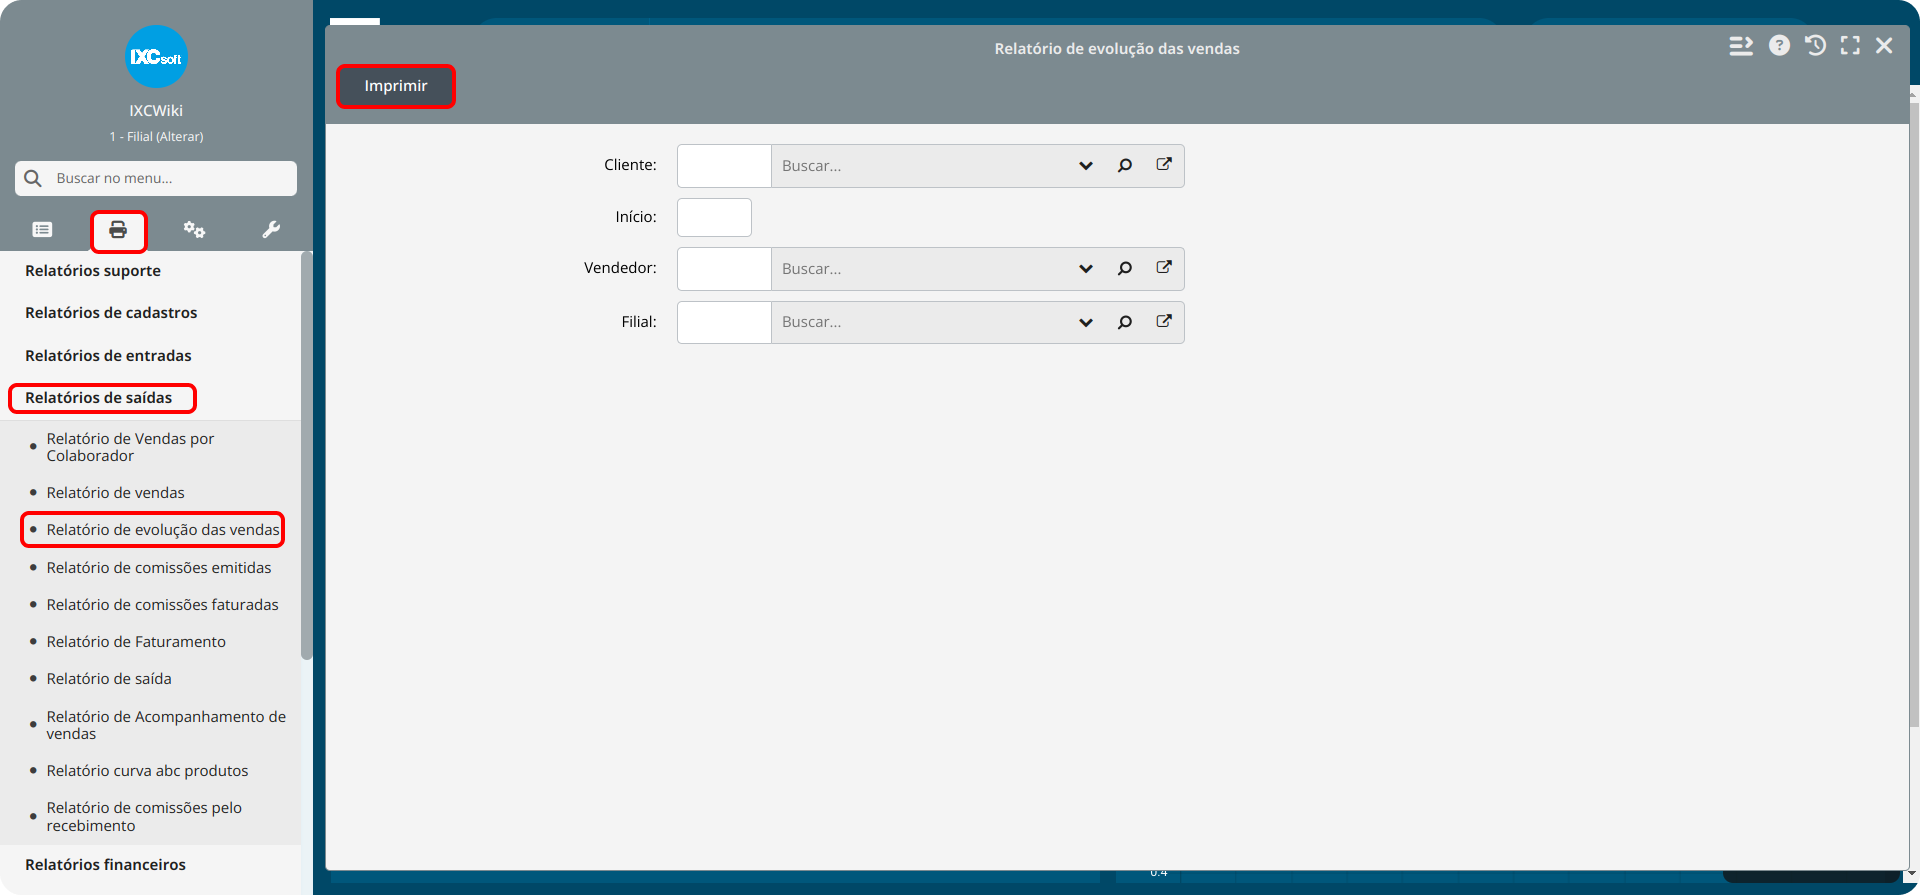Expand the Vendedor dropdown arrow
This screenshot has height=895, width=1920.
(x=1086, y=269)
